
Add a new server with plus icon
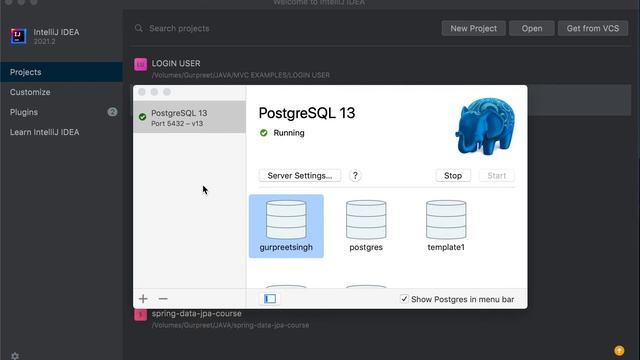pyautogui.click(x=143, y=299)
